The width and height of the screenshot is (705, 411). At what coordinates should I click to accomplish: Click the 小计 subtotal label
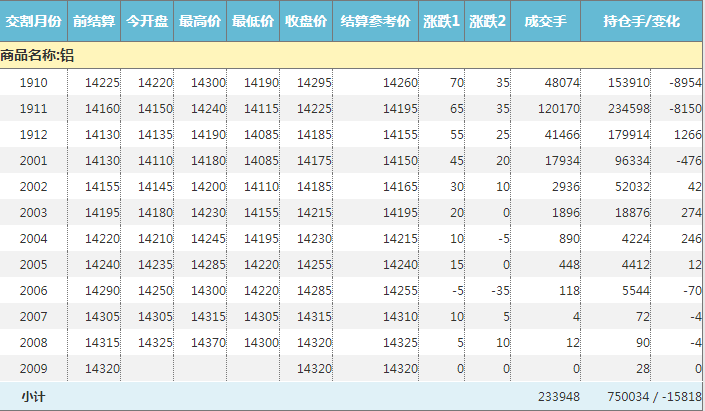click(x=34, y=397)
